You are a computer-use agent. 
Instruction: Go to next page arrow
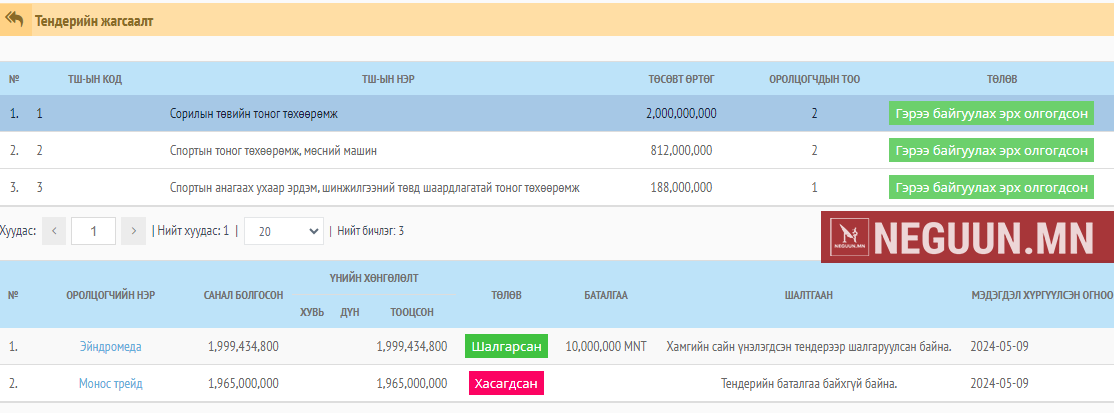coord(133,231)
